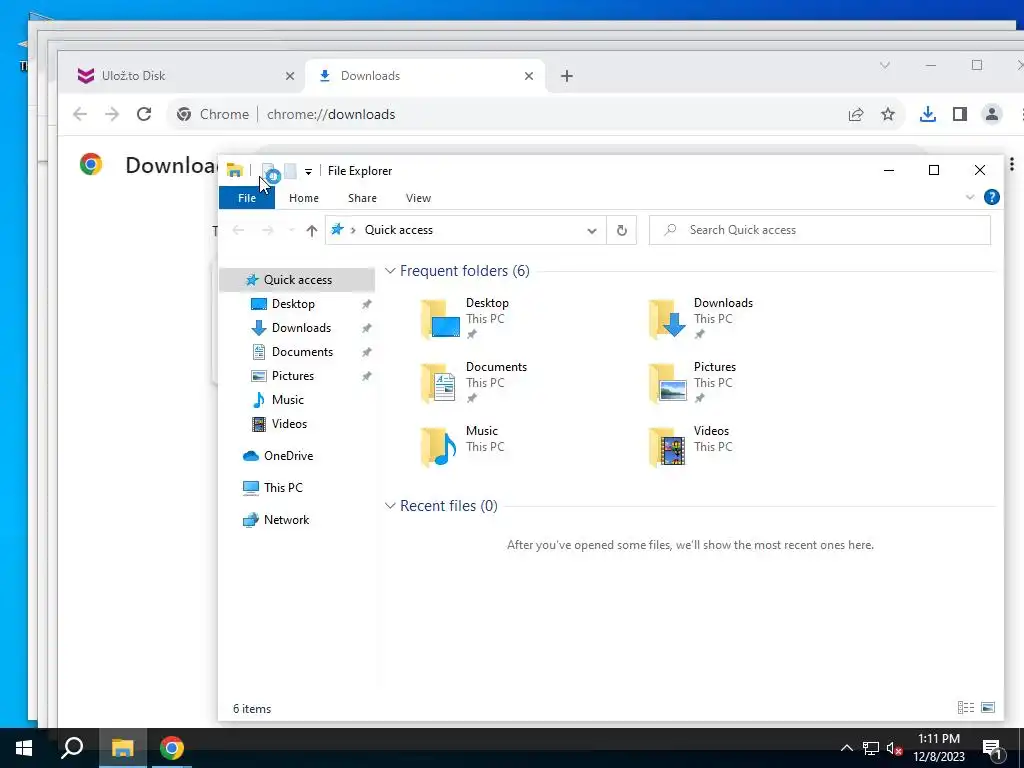The height and width of the screenshot is (768, 1024).
Task: Select Music in the navigation pane
Action: 287,400
